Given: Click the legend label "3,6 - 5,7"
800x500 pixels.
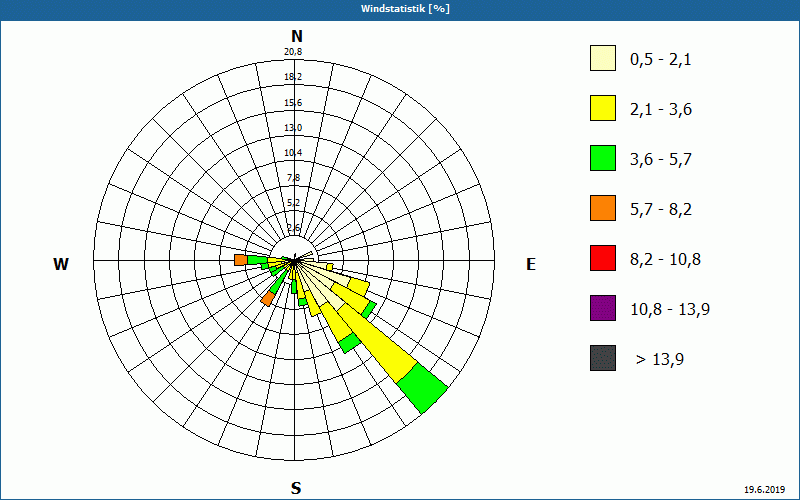Looking at the screenshot, I should click(661, 160).
